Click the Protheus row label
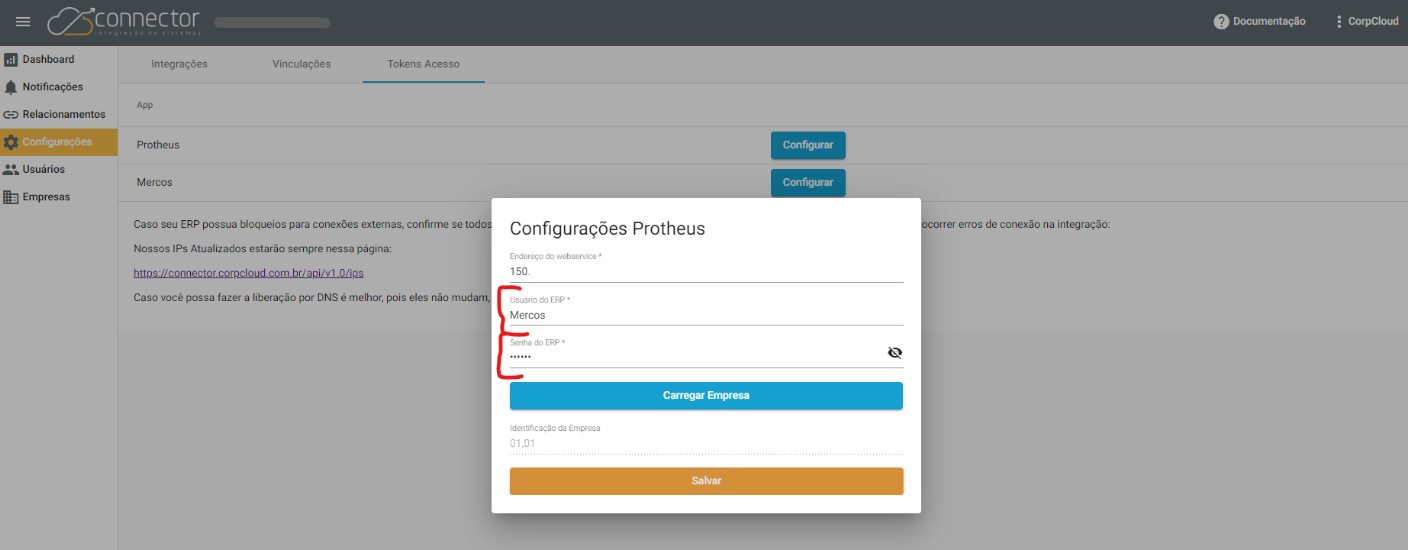The height and width of the screenshot is (550, 1408). click(158, 145)
